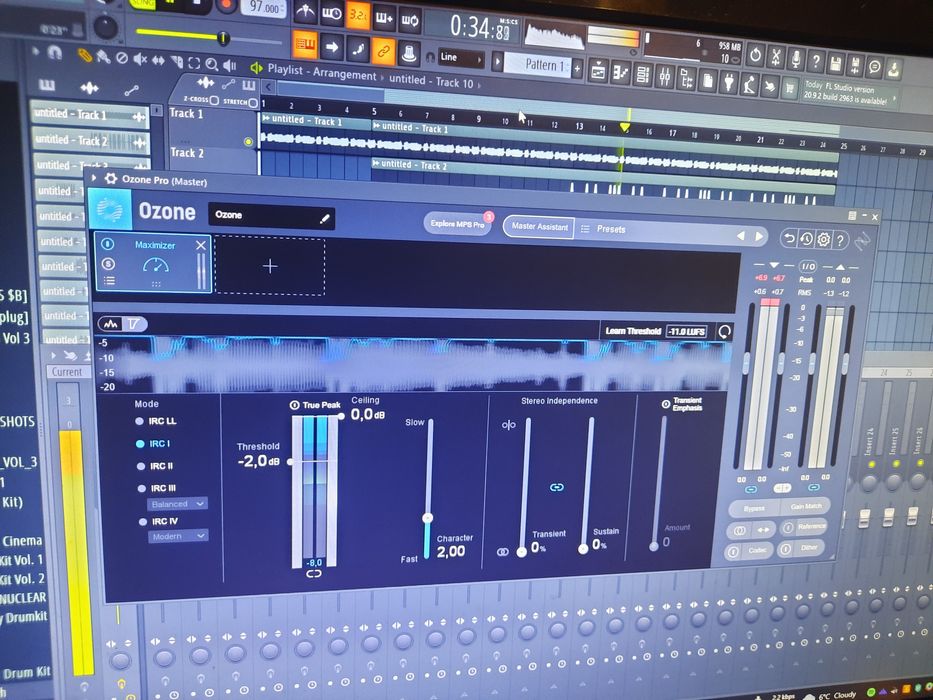The width and height of the screenshot is (933, 700).
Task: Toggle the Z-CROSS checkbox
Action: (x=214, y=100)
